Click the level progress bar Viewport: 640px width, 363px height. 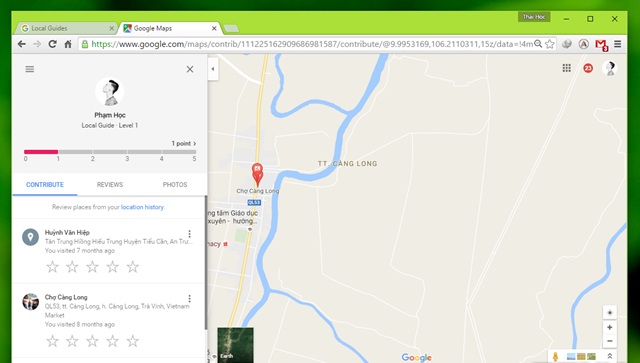(x=110, y=152)
